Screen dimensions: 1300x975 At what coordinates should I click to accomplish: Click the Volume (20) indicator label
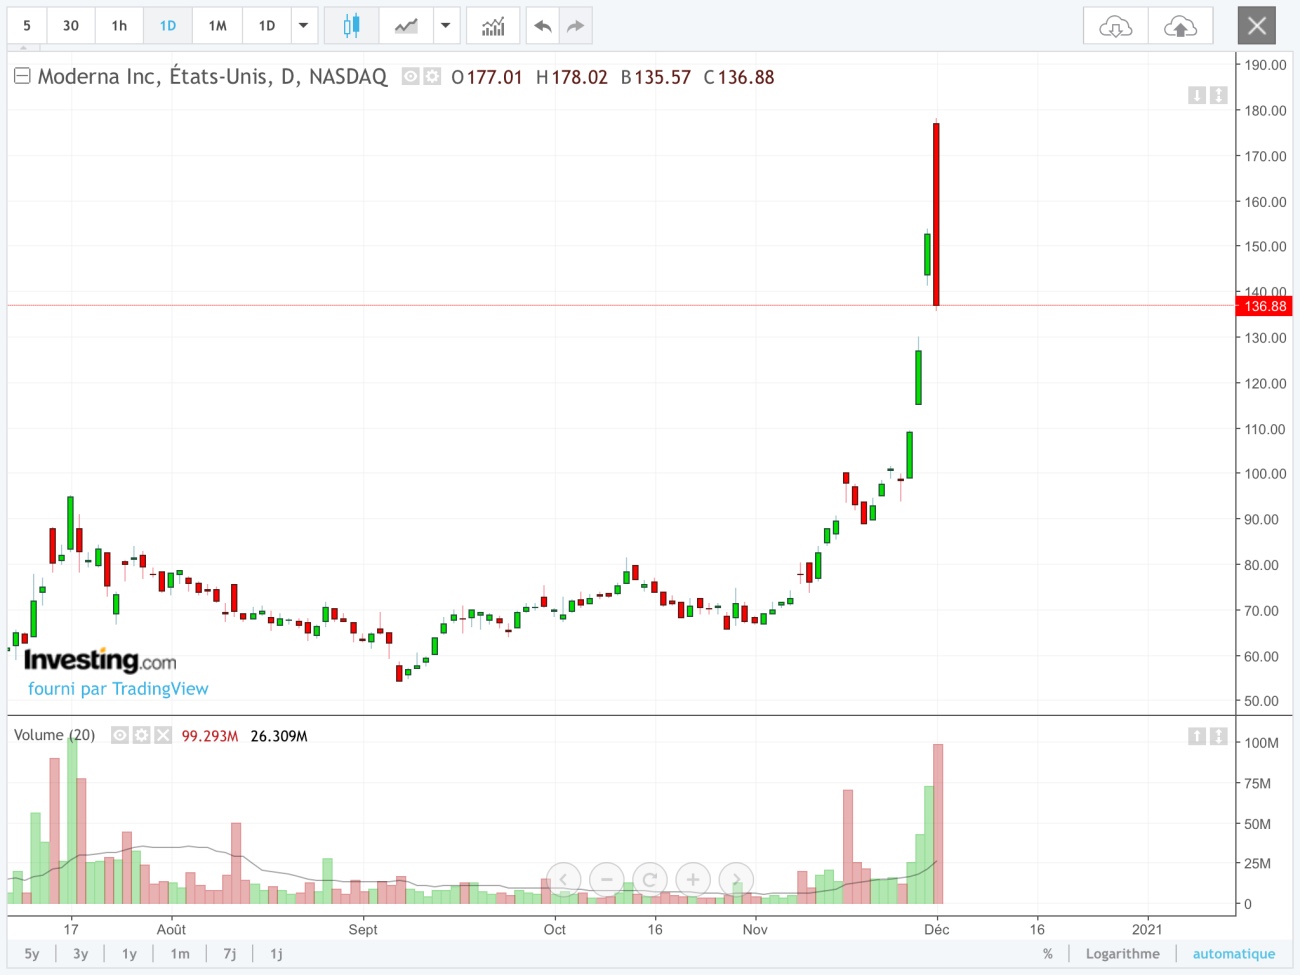(54, 735)
